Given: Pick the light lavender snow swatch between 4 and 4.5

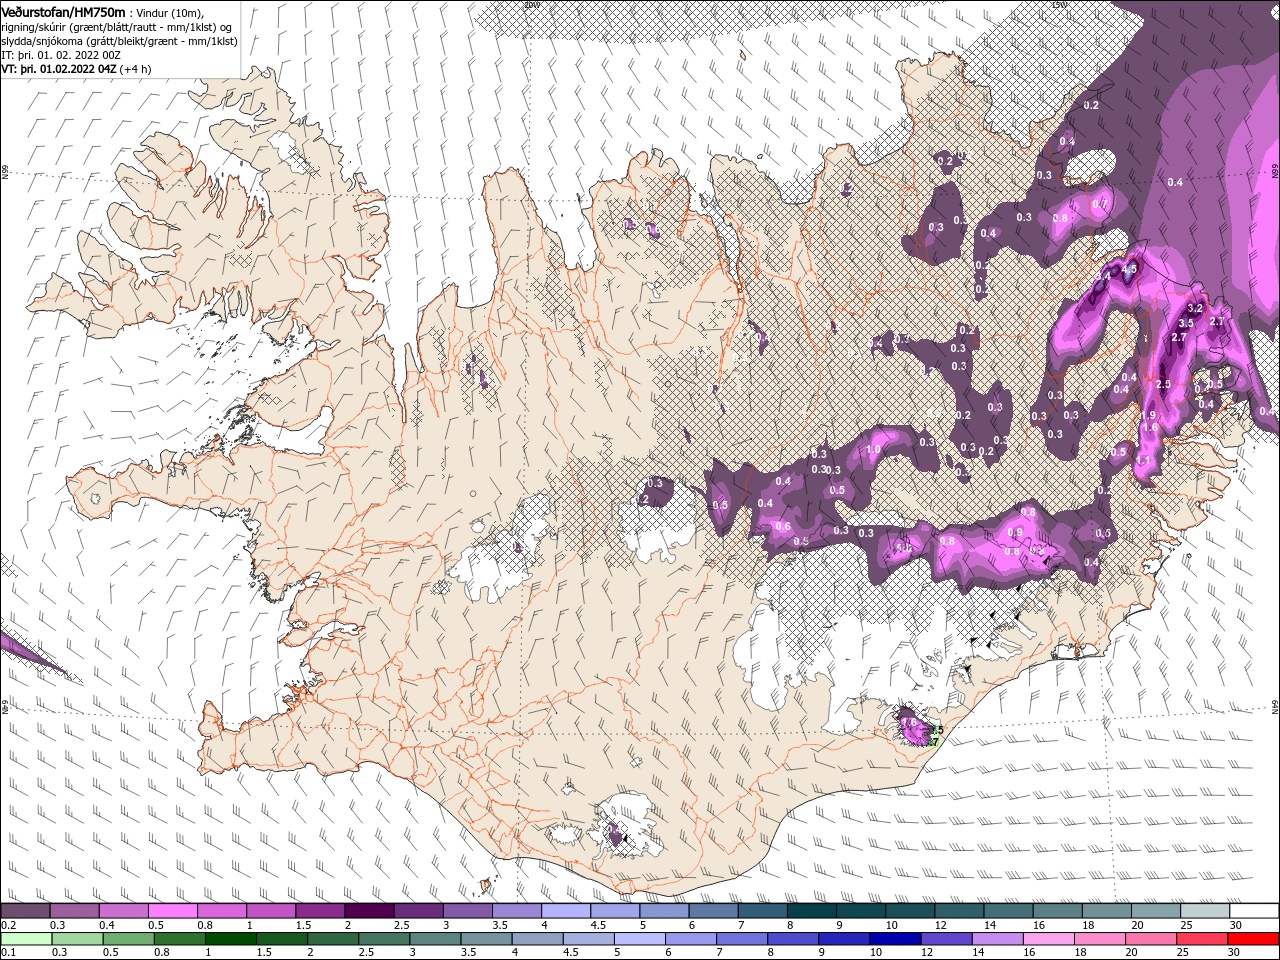Looking at the screenshot, I should 566,911.
